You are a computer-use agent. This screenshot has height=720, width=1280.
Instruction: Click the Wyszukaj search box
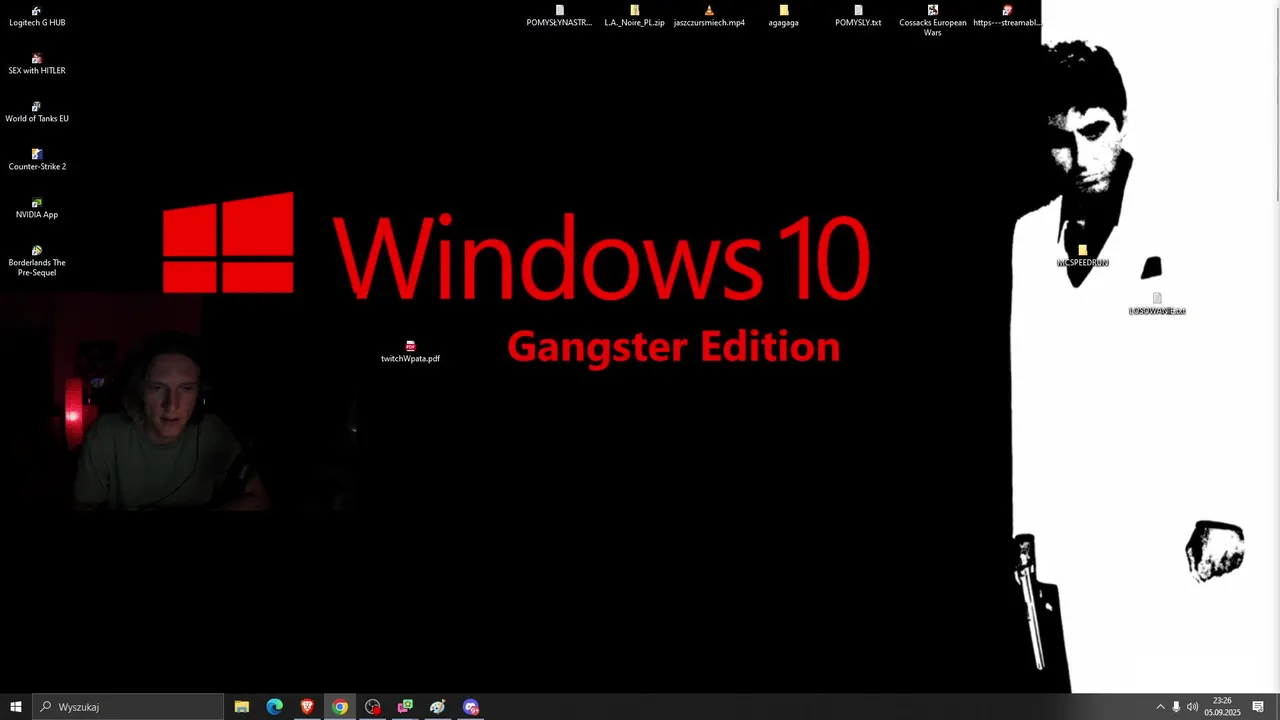tap(128, 707)
